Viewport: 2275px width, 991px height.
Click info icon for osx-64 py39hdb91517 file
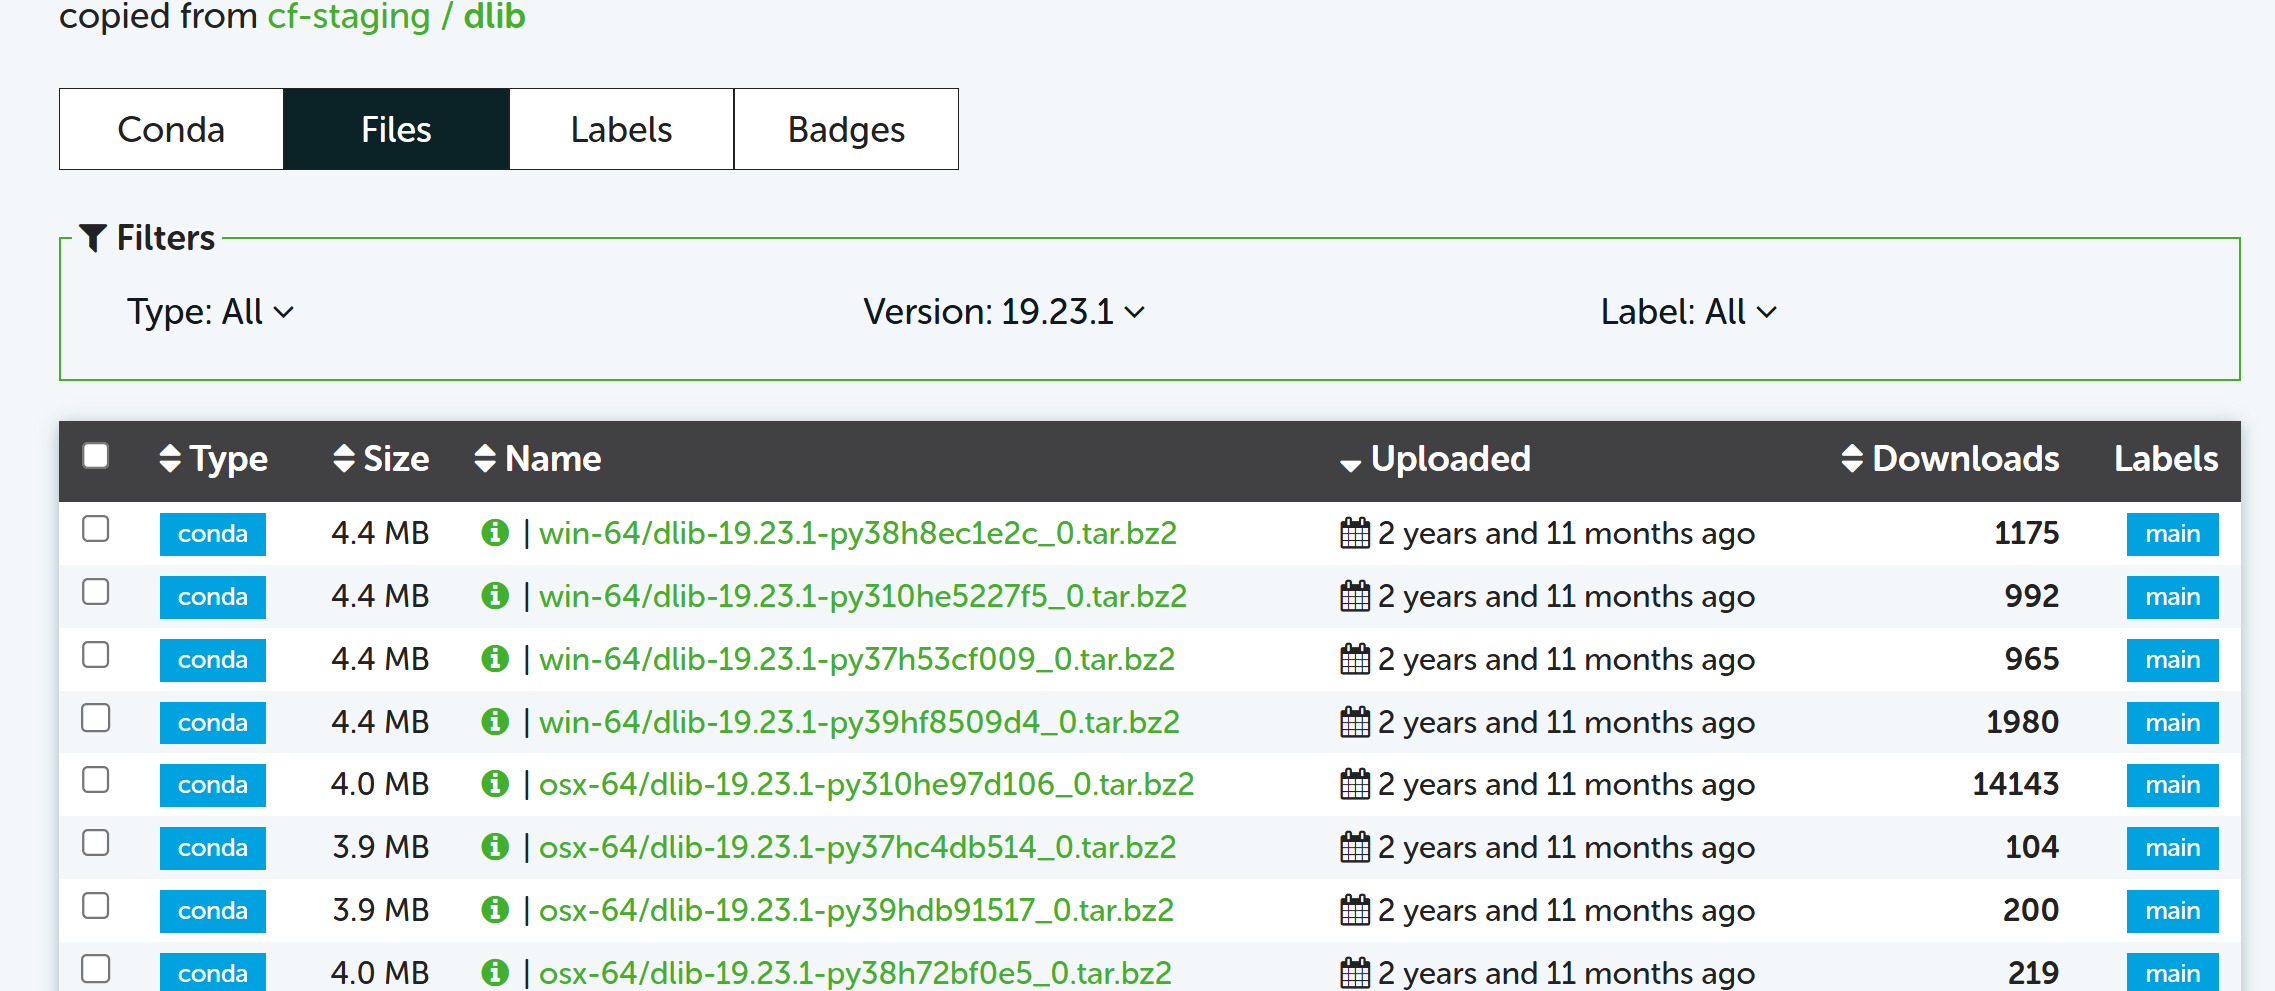pyautogui.click(x=495, y=910)
